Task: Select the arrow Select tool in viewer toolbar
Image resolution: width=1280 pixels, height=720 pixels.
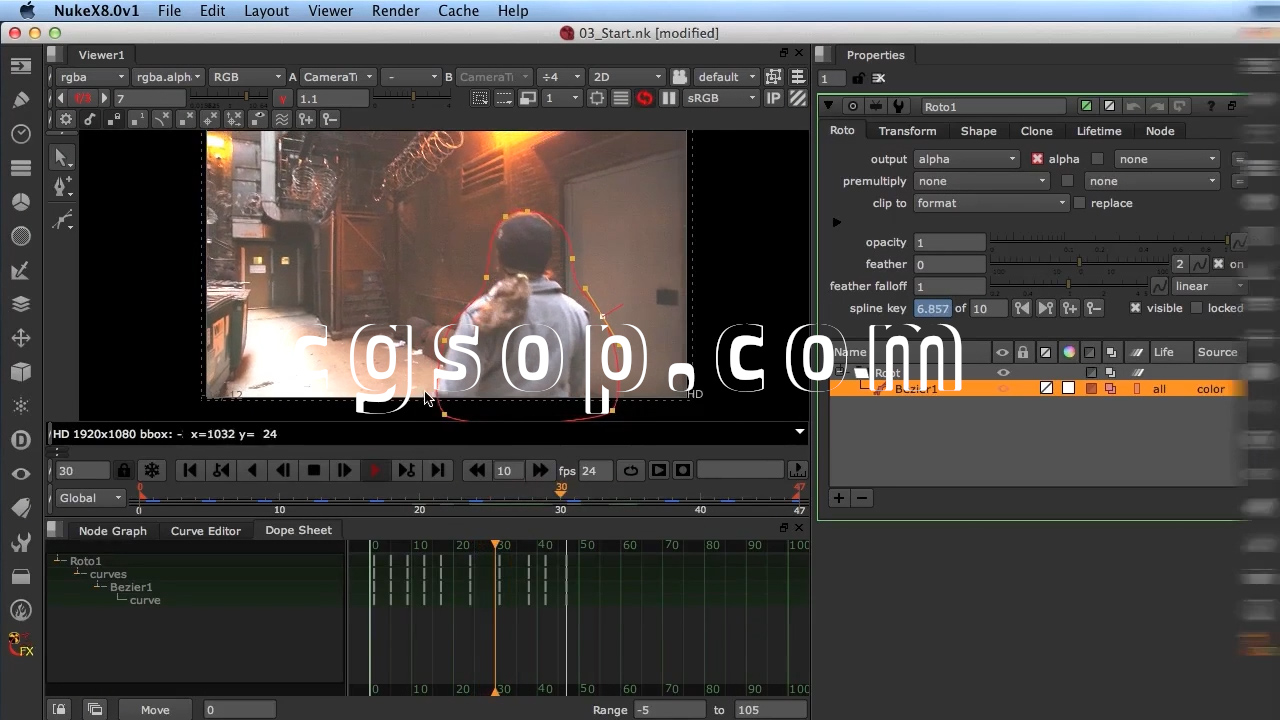Action: click(x=63, y=157)
